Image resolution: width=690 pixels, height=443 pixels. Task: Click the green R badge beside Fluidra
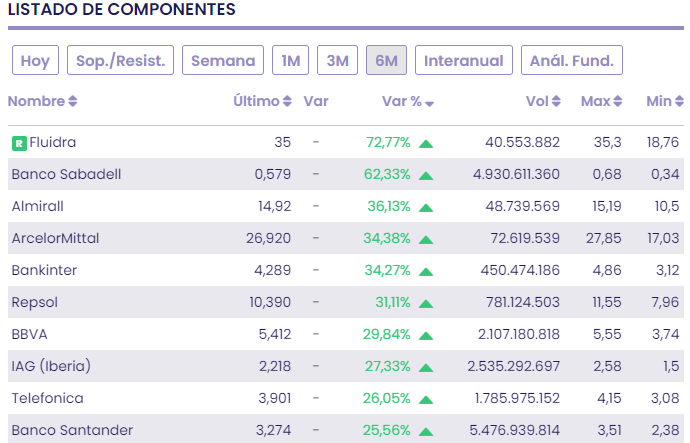(x=19, y=143)
